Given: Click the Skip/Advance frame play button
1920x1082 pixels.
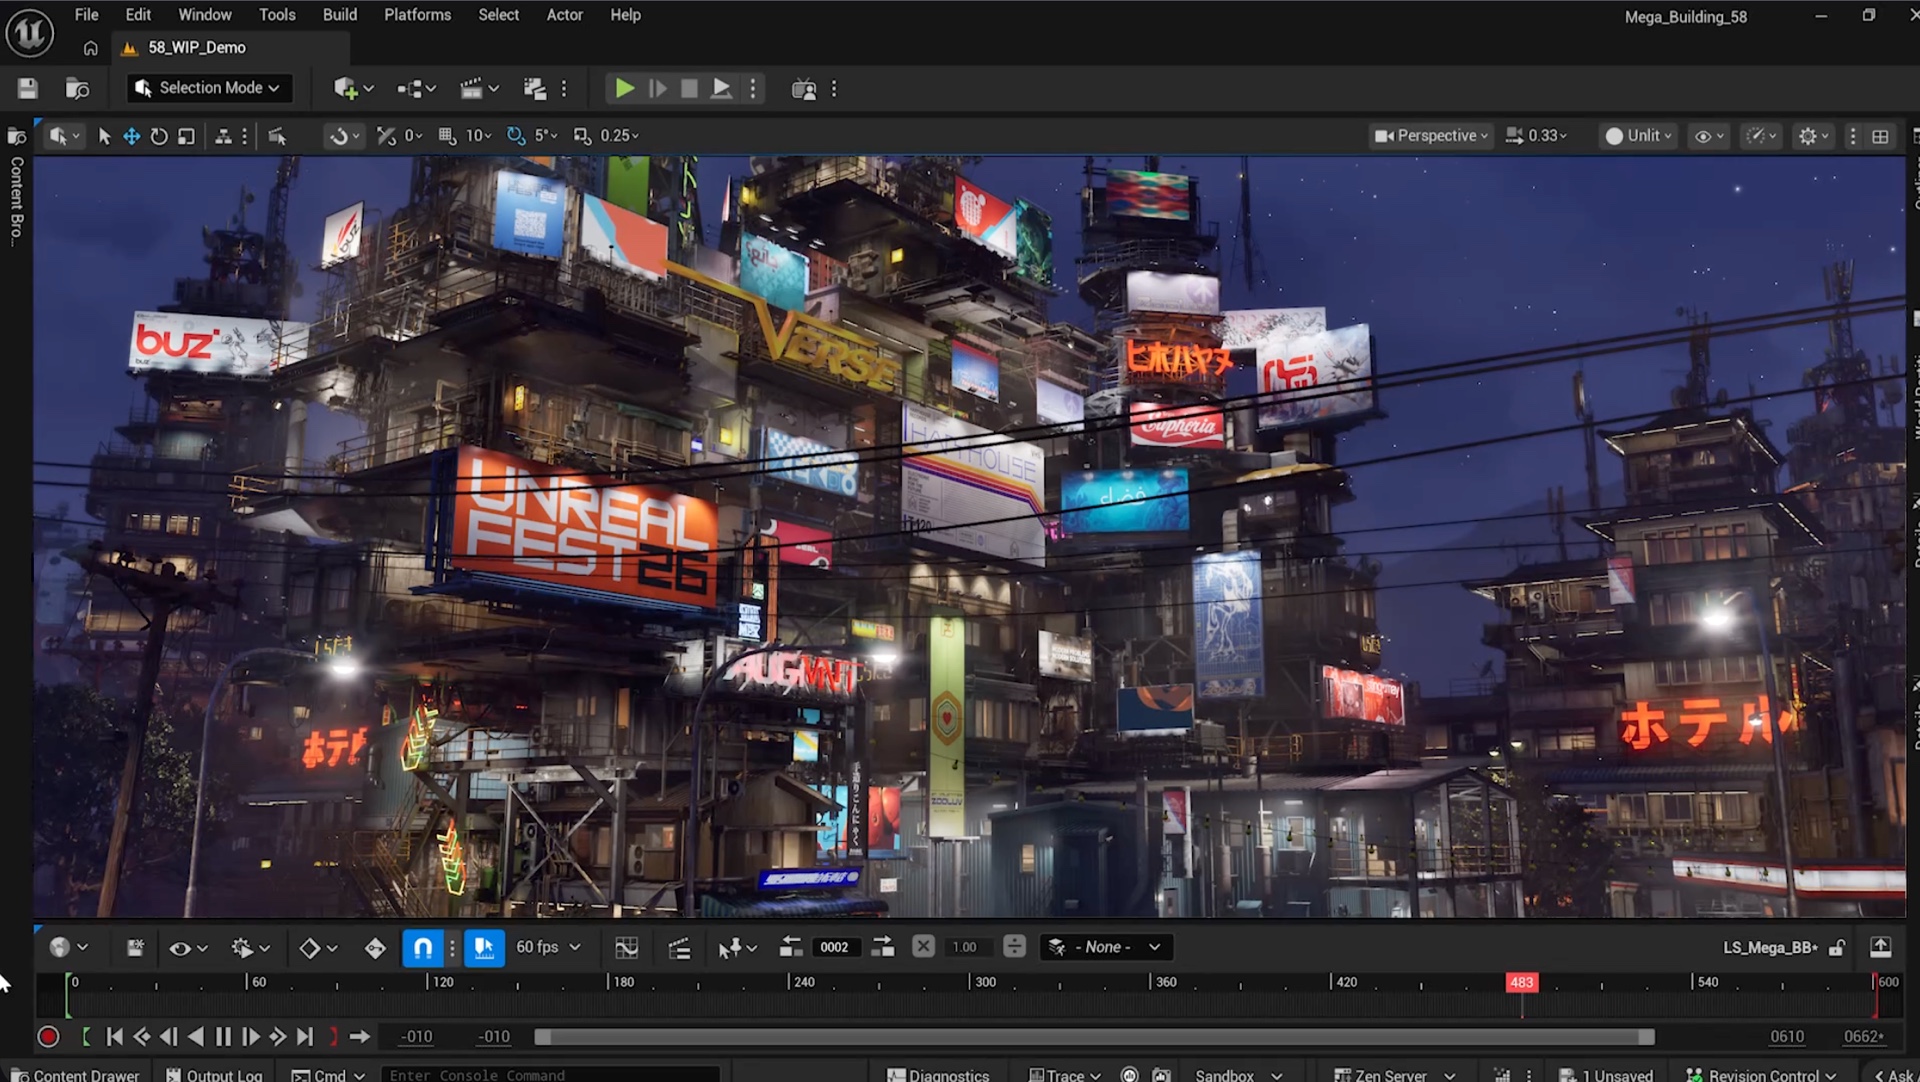Looking at the screenshot, I should pyautogui.click(x=657, y=89).
